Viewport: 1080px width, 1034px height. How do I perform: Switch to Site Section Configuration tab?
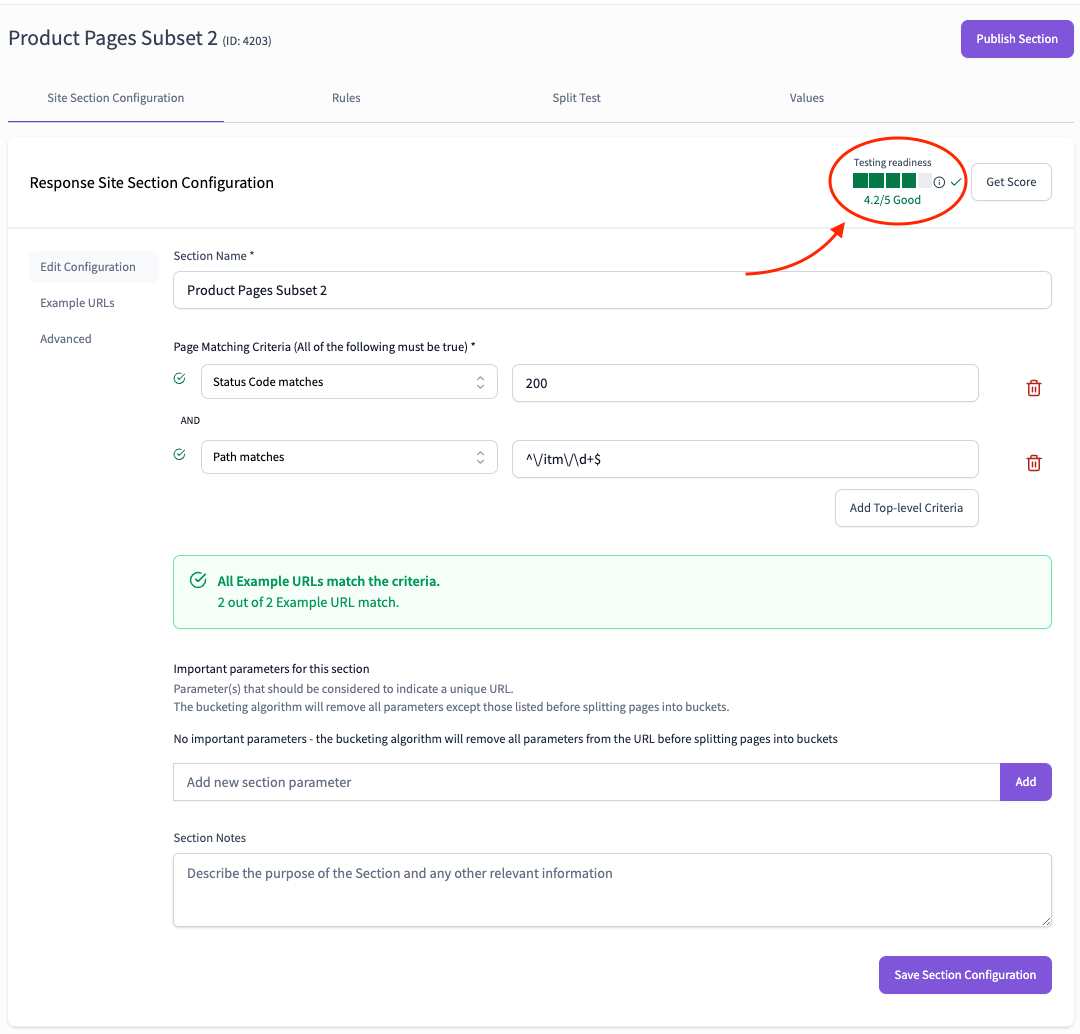116,98
